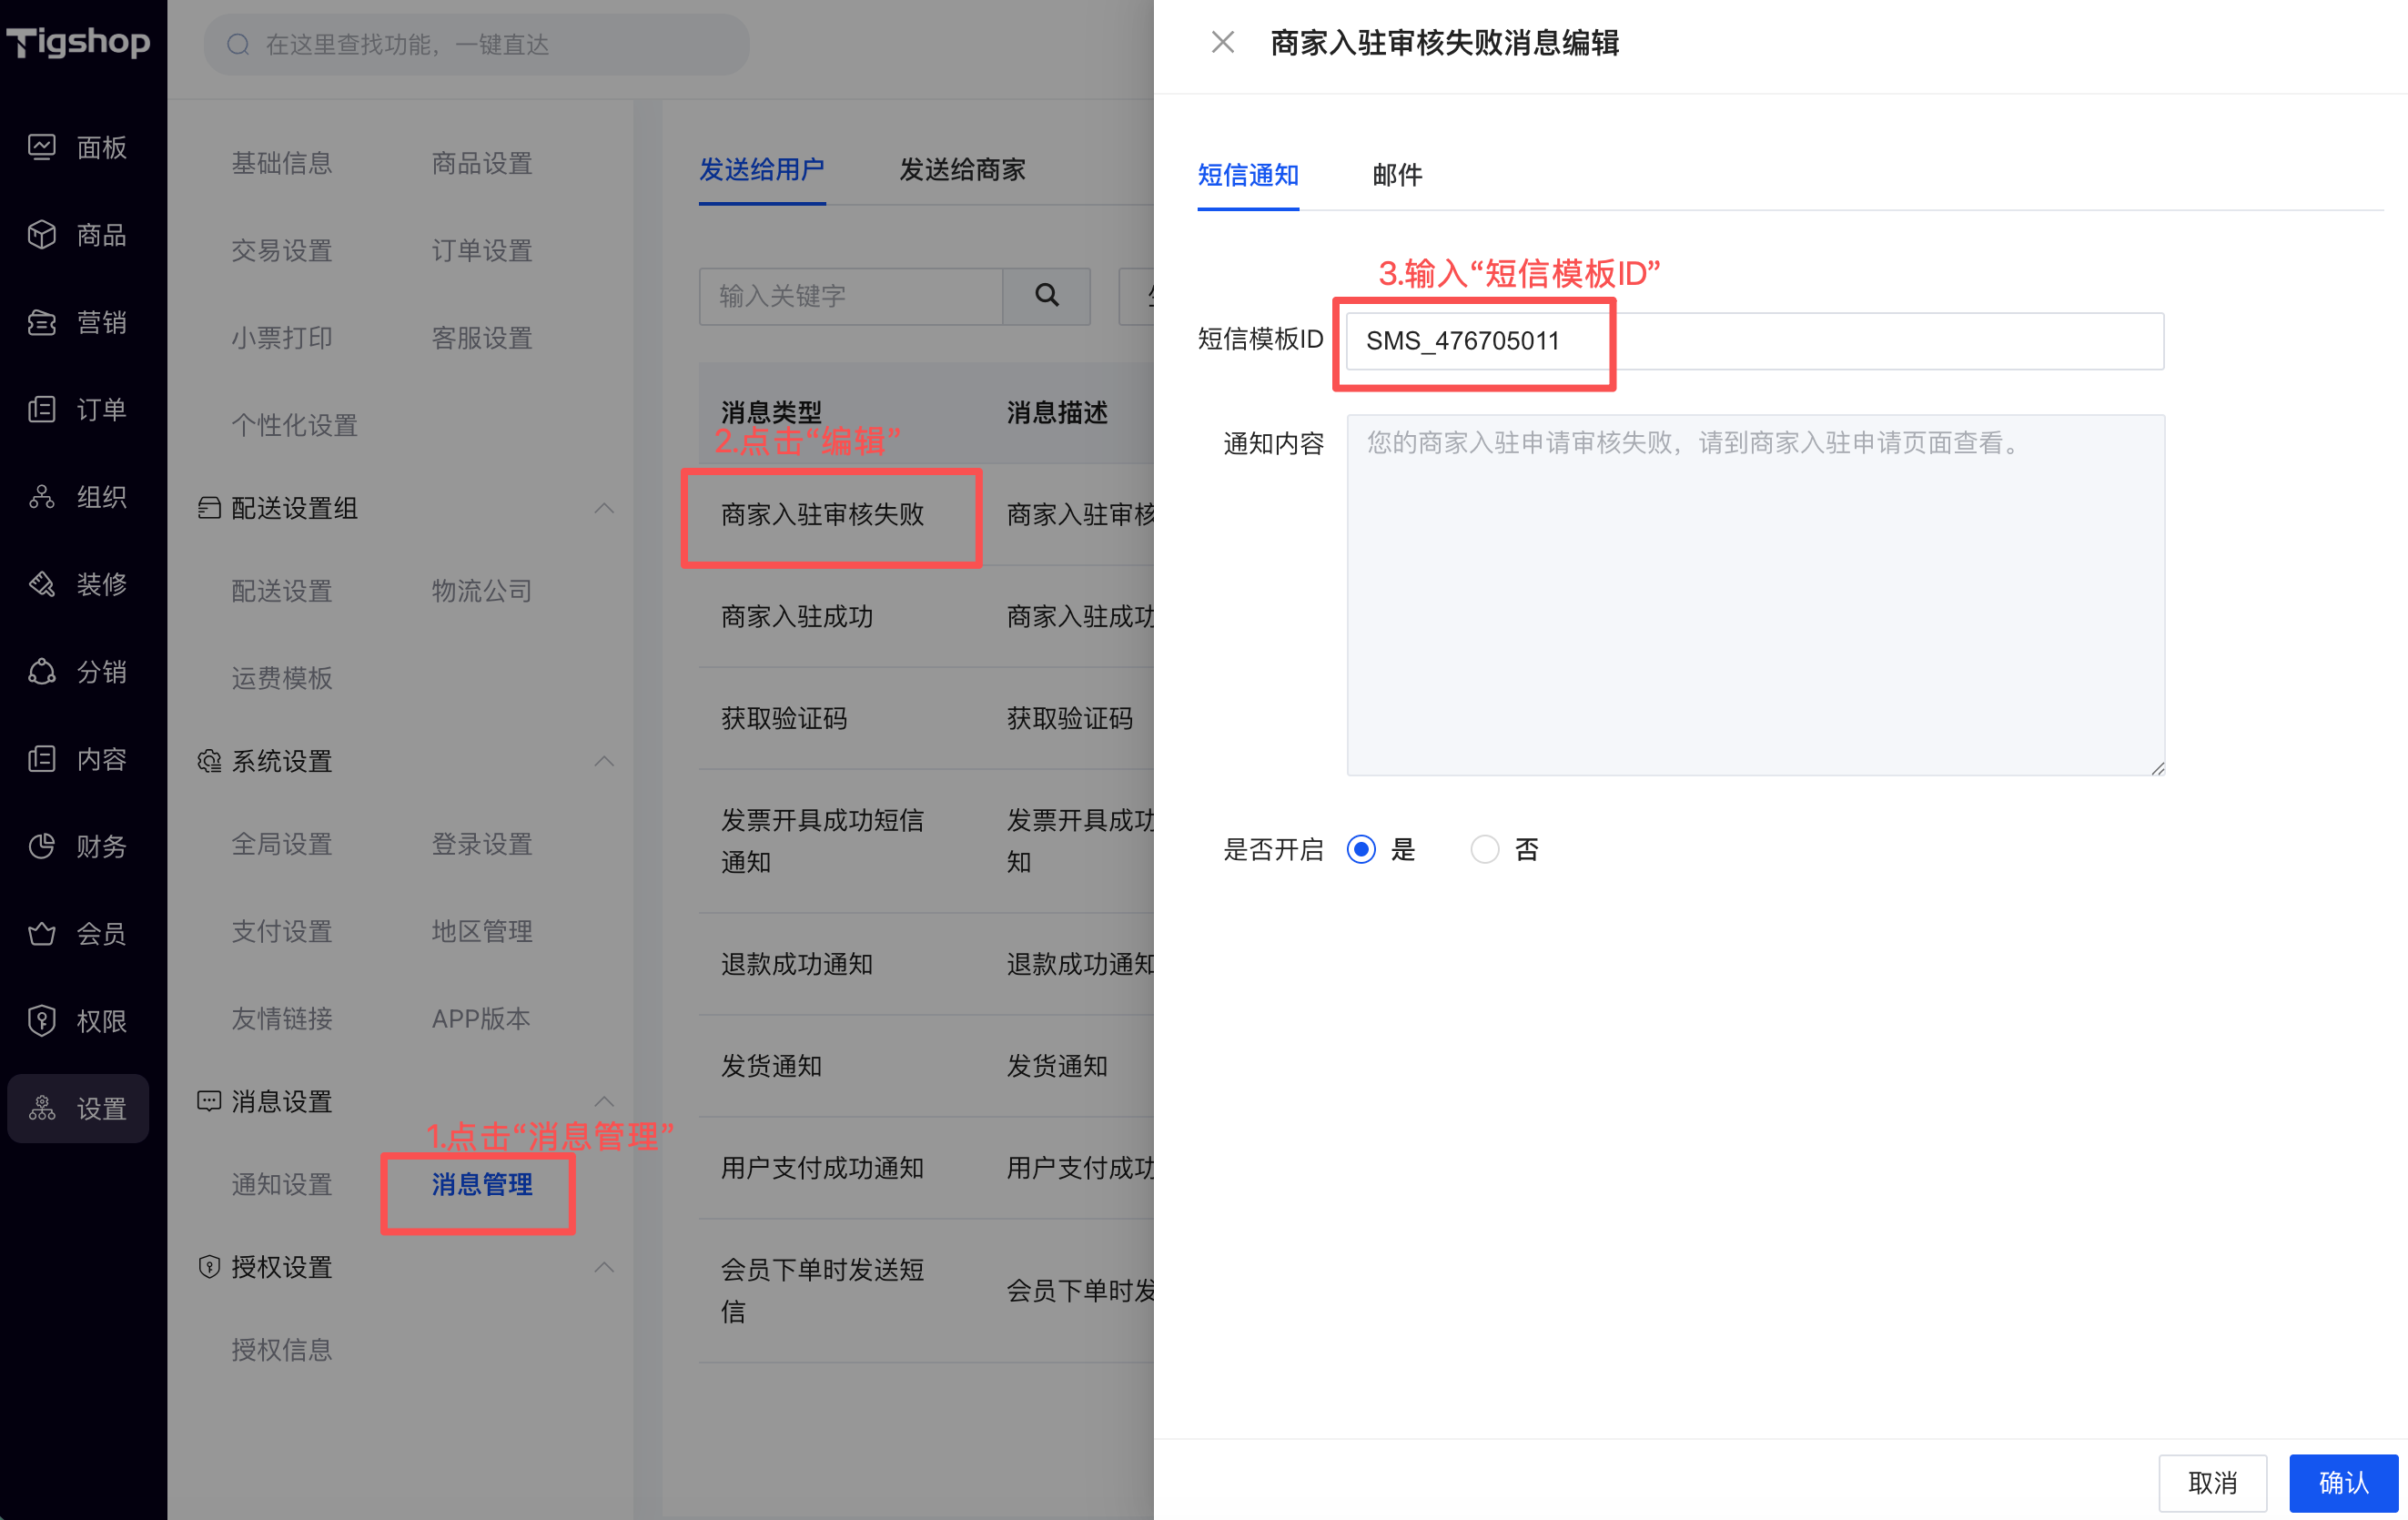Click the 营销 marketing icon

click(42, 322)
